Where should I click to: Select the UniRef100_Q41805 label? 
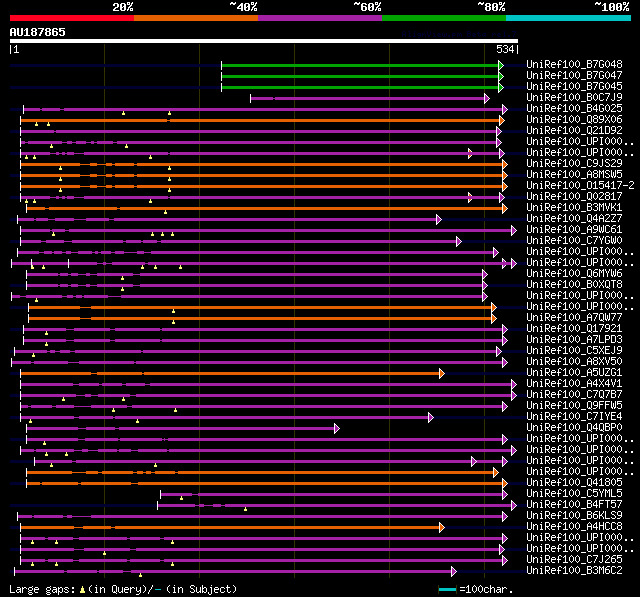pyautogui.click(x=574, y=483)
